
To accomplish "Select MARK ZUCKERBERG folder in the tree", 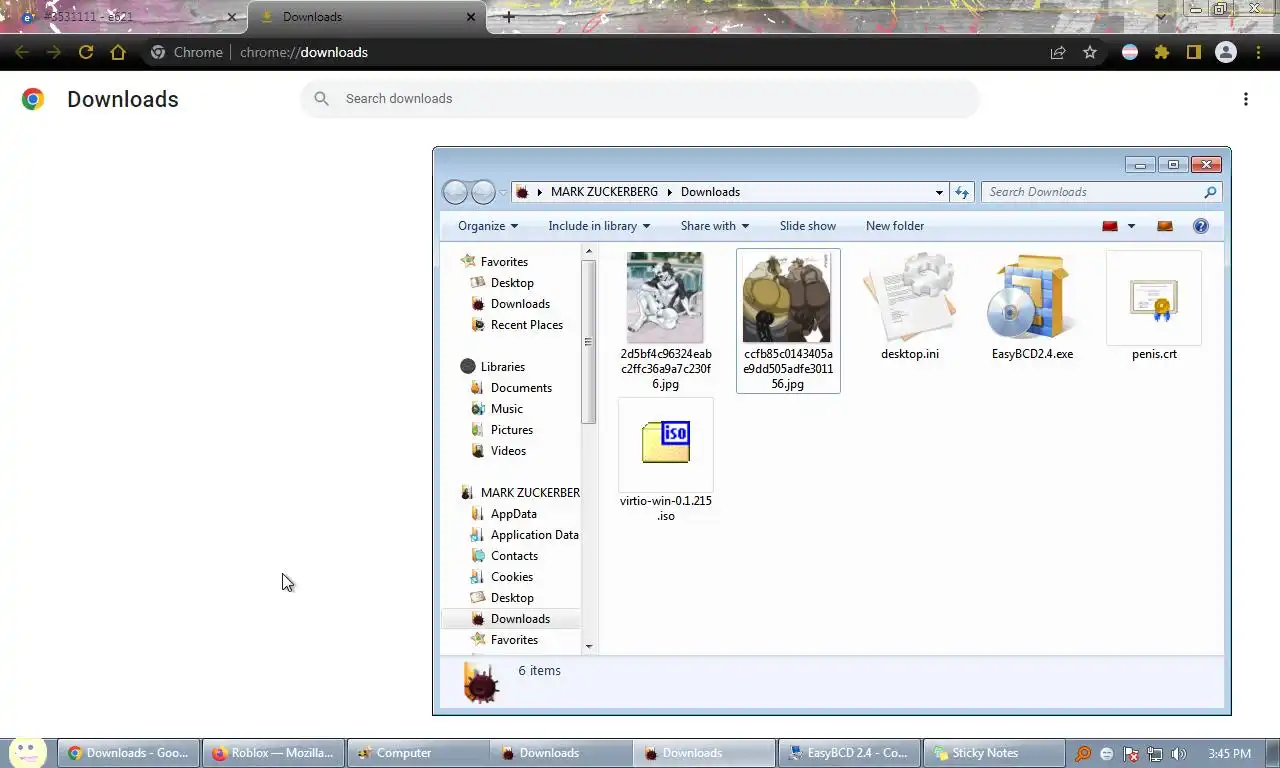I will point(530,493).
